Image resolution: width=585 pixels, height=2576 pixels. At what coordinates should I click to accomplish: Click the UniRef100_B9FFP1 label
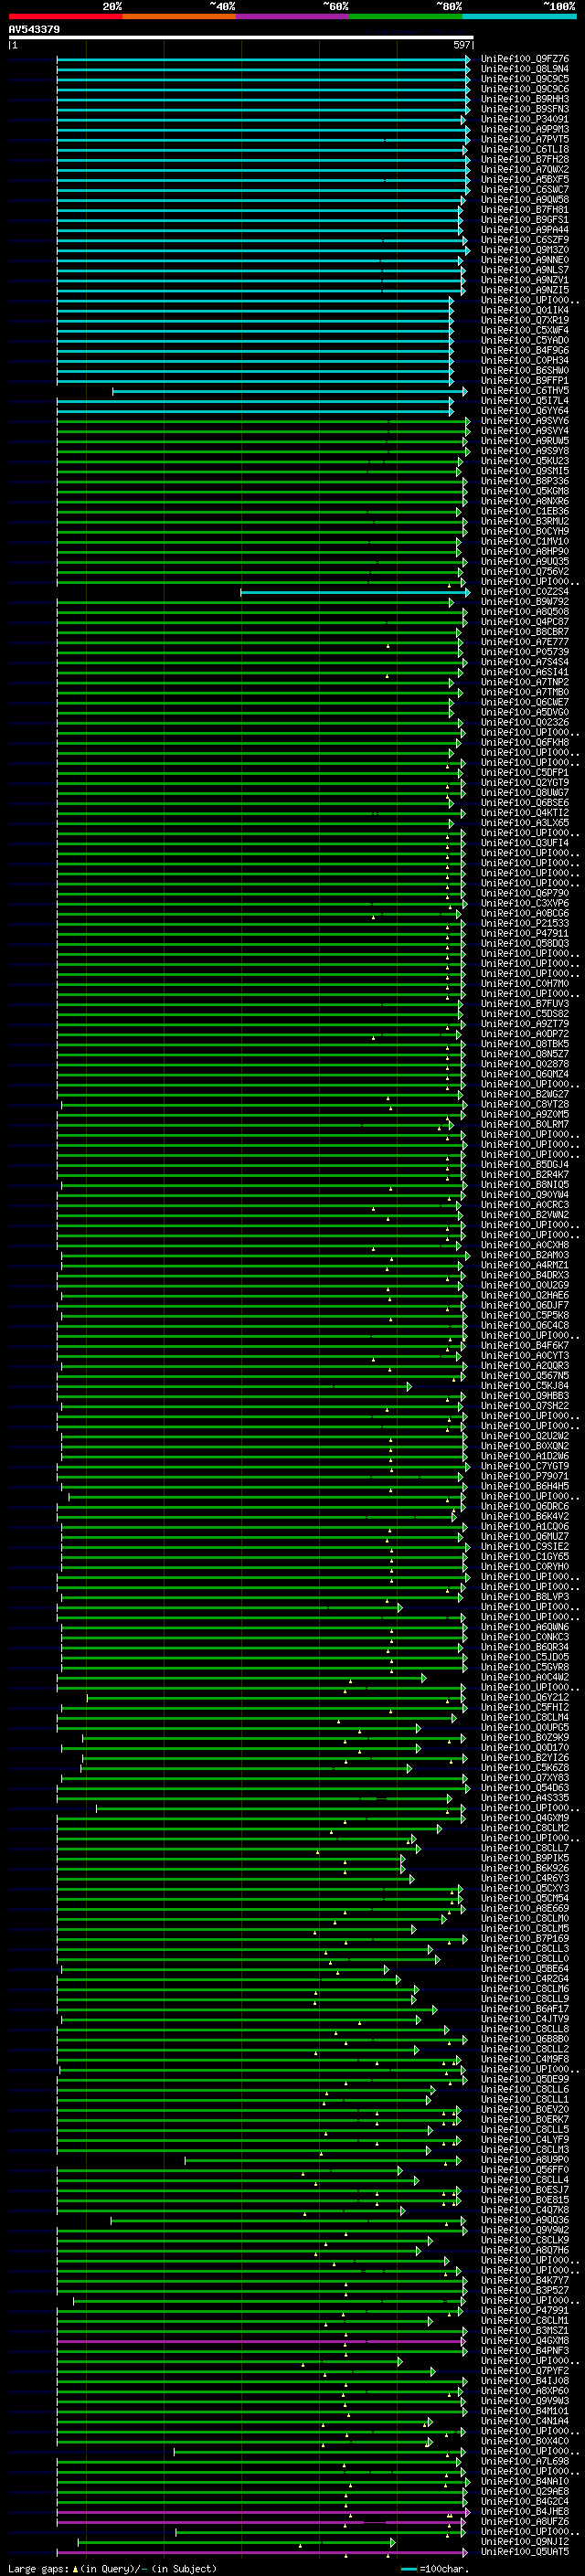[525, 381]
